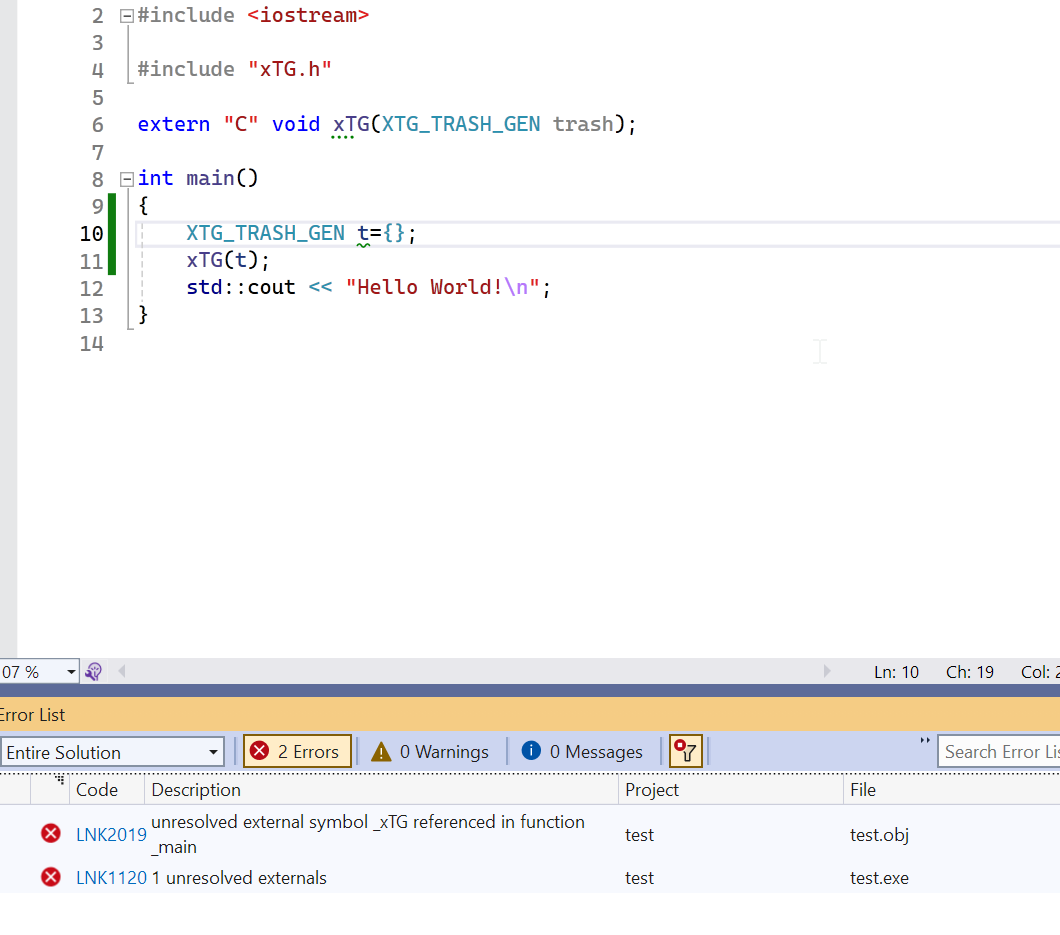Toggle the 2 Errors filter
Image resolution: width=1060 pixels, height=935 pixels.
pos(297,752)
